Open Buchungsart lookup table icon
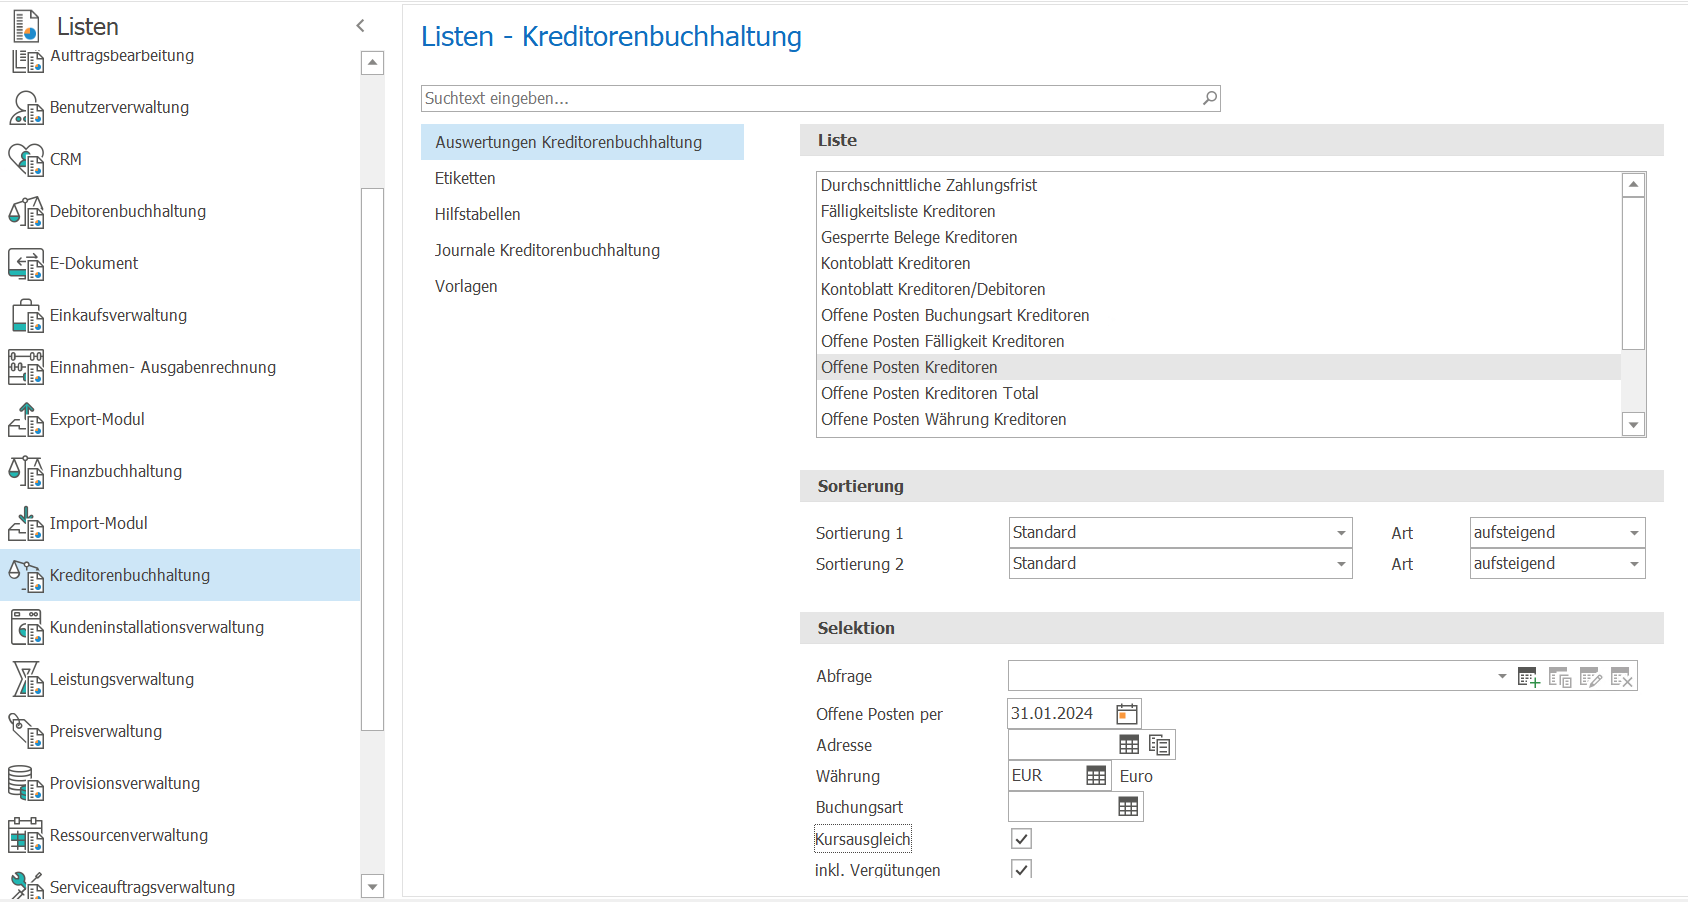 tap(1128, 807)
